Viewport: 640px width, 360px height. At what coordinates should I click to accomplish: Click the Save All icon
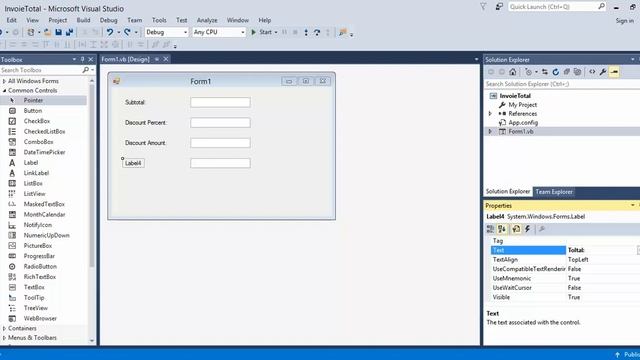(69, 32)
